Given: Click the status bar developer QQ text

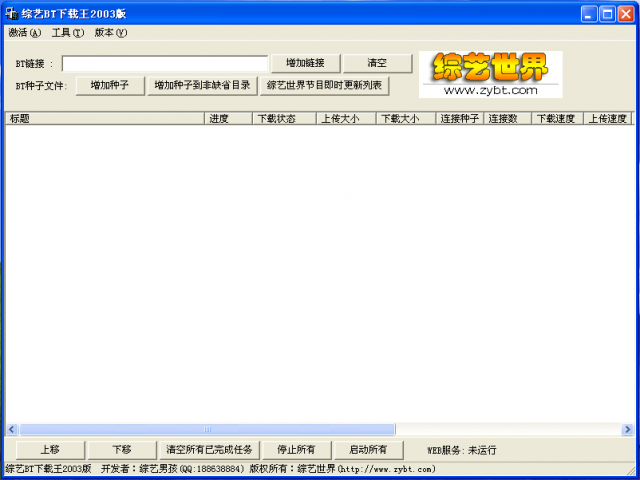Looking at the screenshot, I should (173, 469).
